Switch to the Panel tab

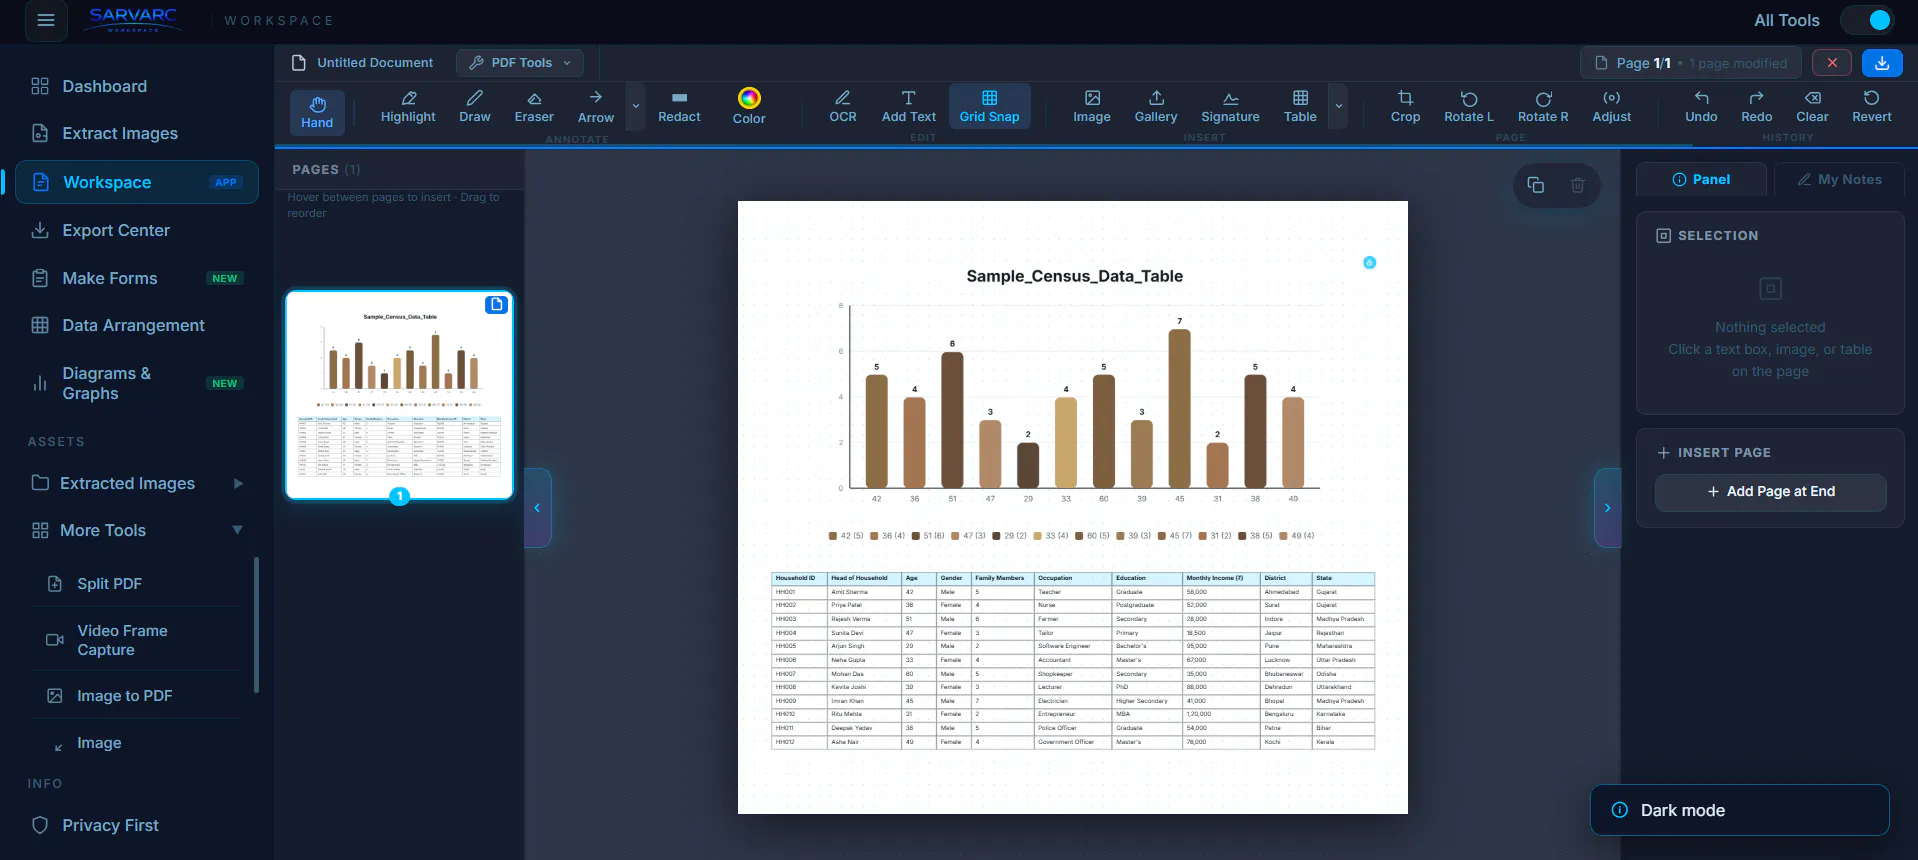click(x=1701, y=180)
